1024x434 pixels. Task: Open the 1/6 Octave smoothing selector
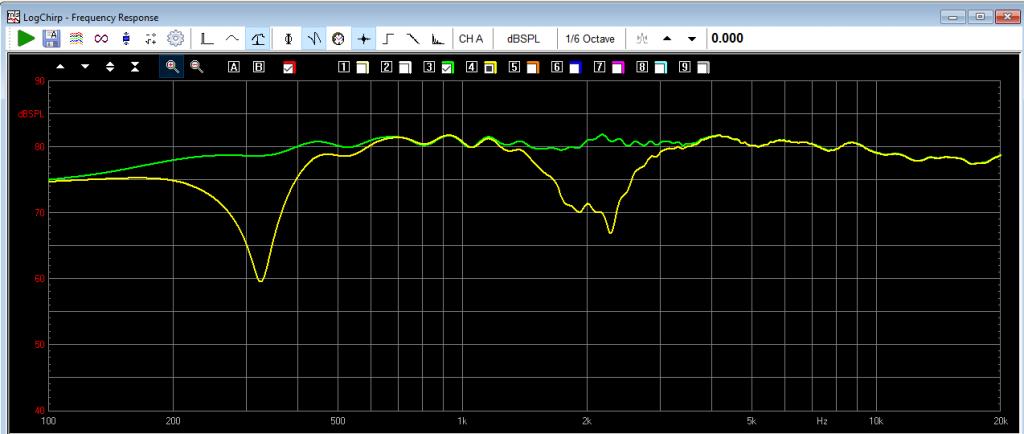click(x=590, y=39)
